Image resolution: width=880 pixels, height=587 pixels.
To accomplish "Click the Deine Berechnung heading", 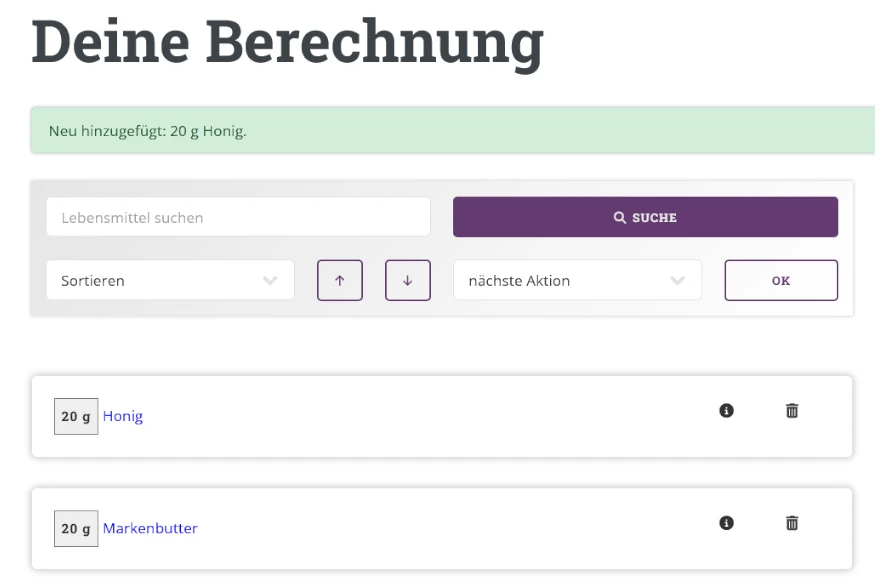I will pyautogui.click(x=288, y=40).
